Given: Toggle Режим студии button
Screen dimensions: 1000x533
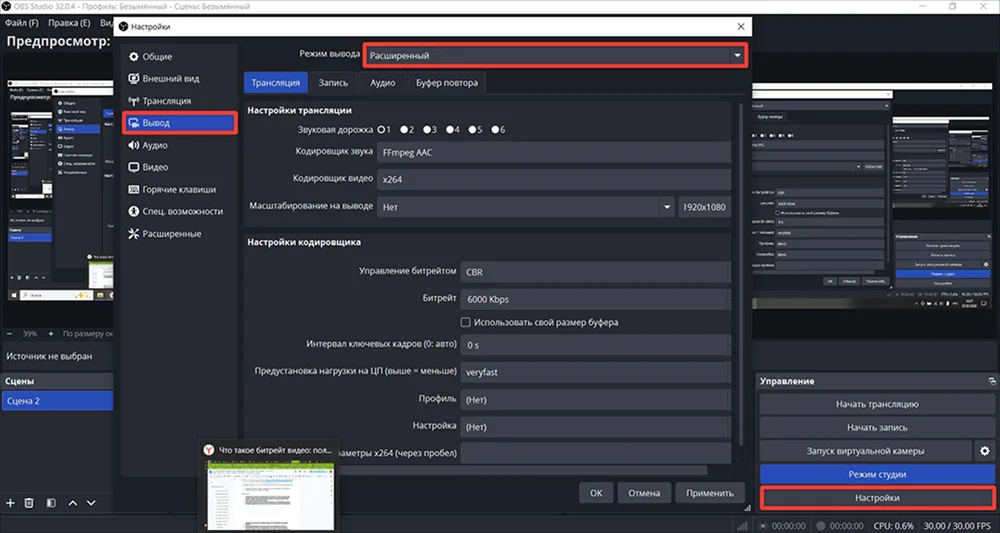Looking at the screenshot, I should click(877, 474).
